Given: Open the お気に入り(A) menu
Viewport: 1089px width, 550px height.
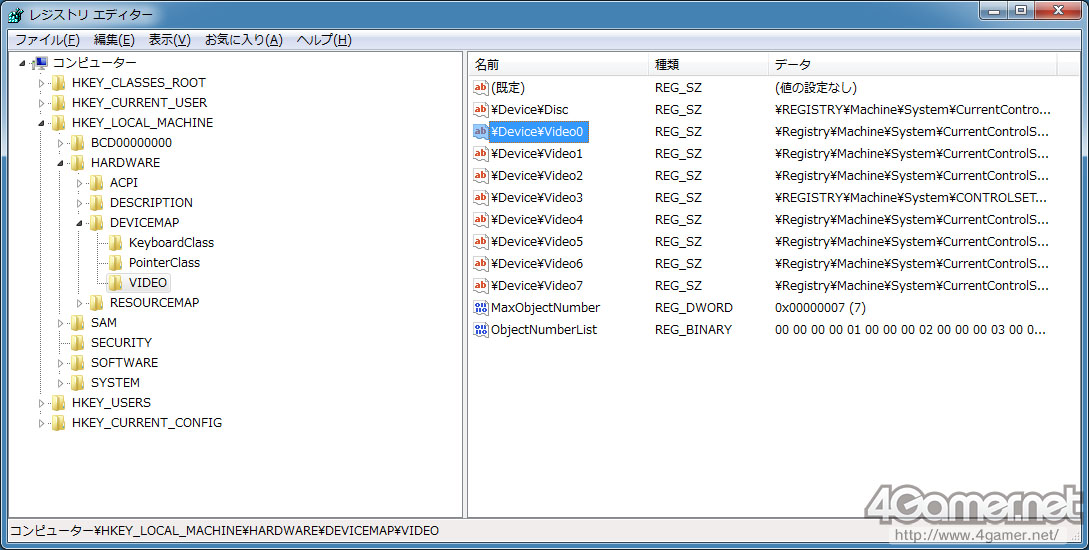Looking at the screenshot, I should [x=243, y=40].
